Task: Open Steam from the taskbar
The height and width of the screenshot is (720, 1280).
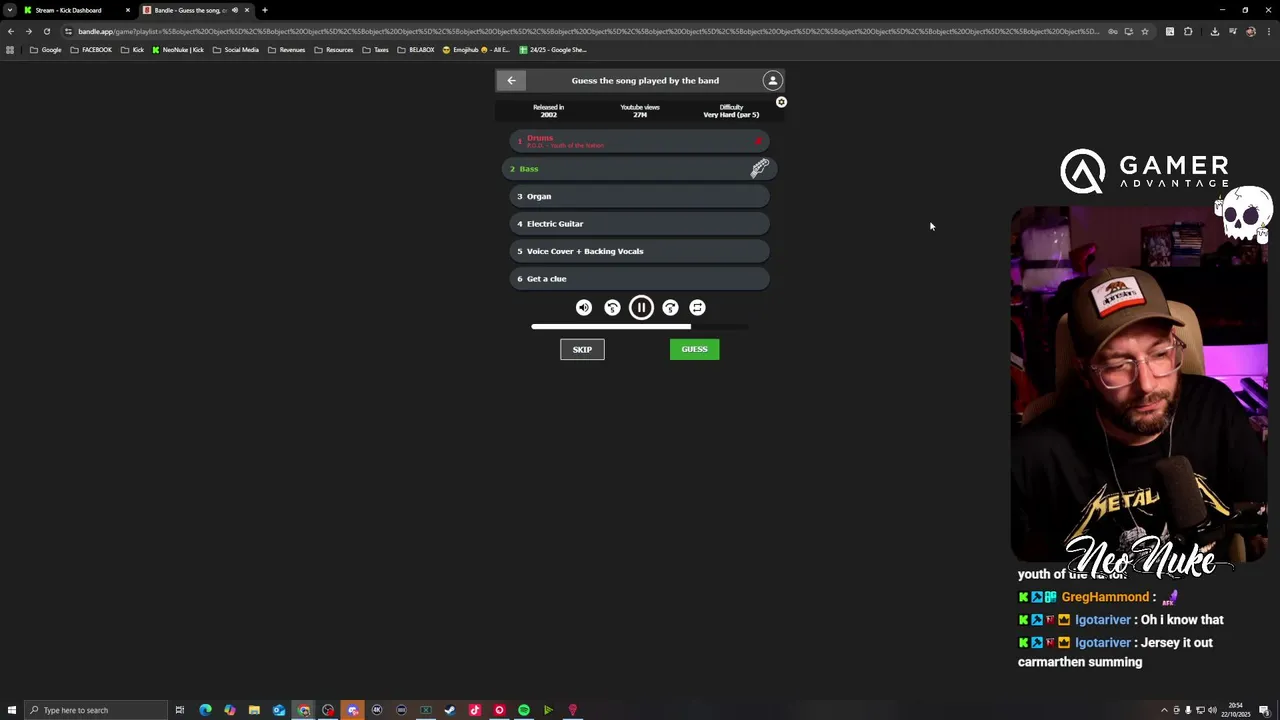Action: point(450,710)
